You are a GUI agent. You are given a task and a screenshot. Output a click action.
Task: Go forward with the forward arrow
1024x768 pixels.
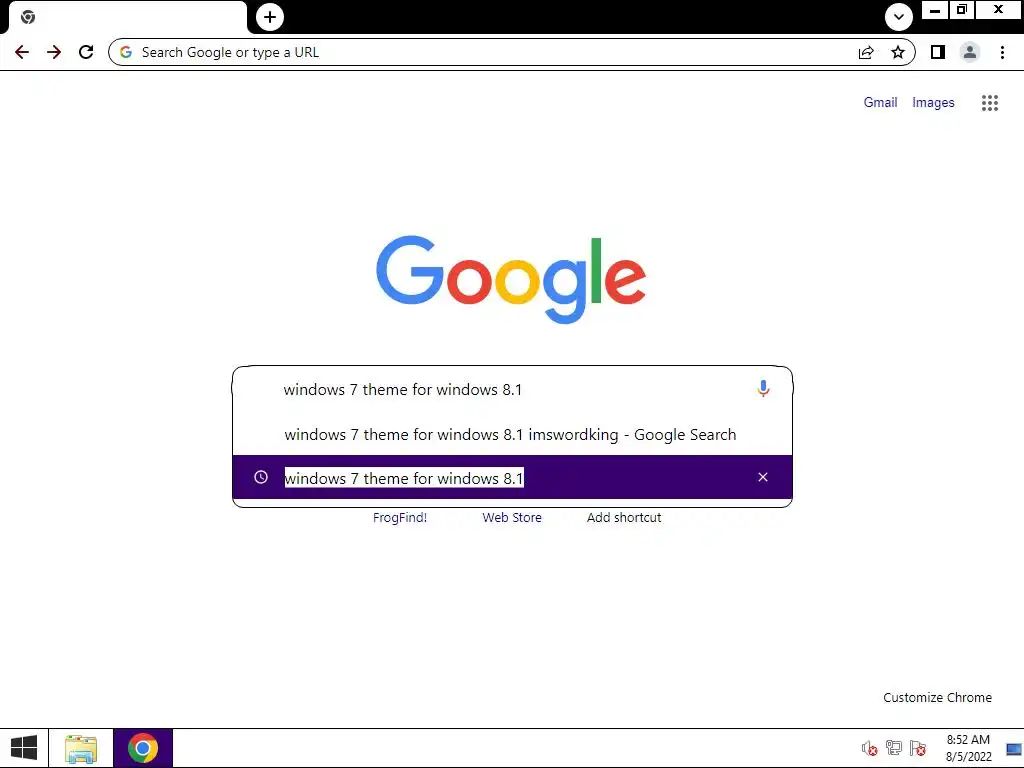click(54, 52)
